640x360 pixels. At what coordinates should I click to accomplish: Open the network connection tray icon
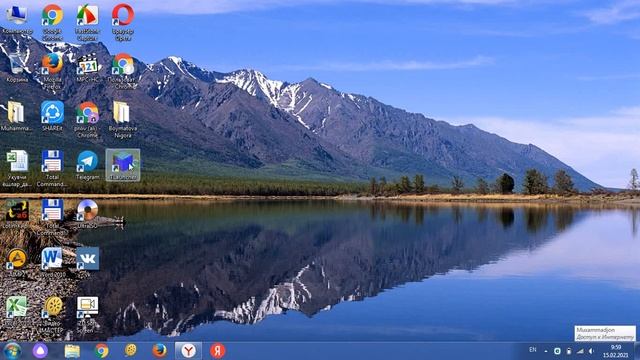tap(580, 351)
